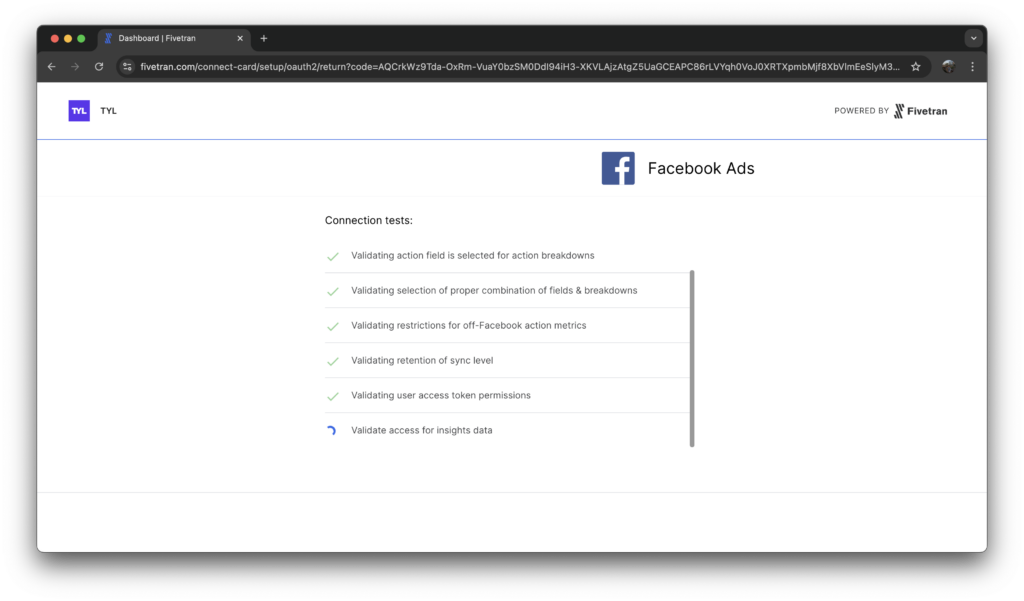Expand the tab search dropdown arrow

tap(973, 38)
